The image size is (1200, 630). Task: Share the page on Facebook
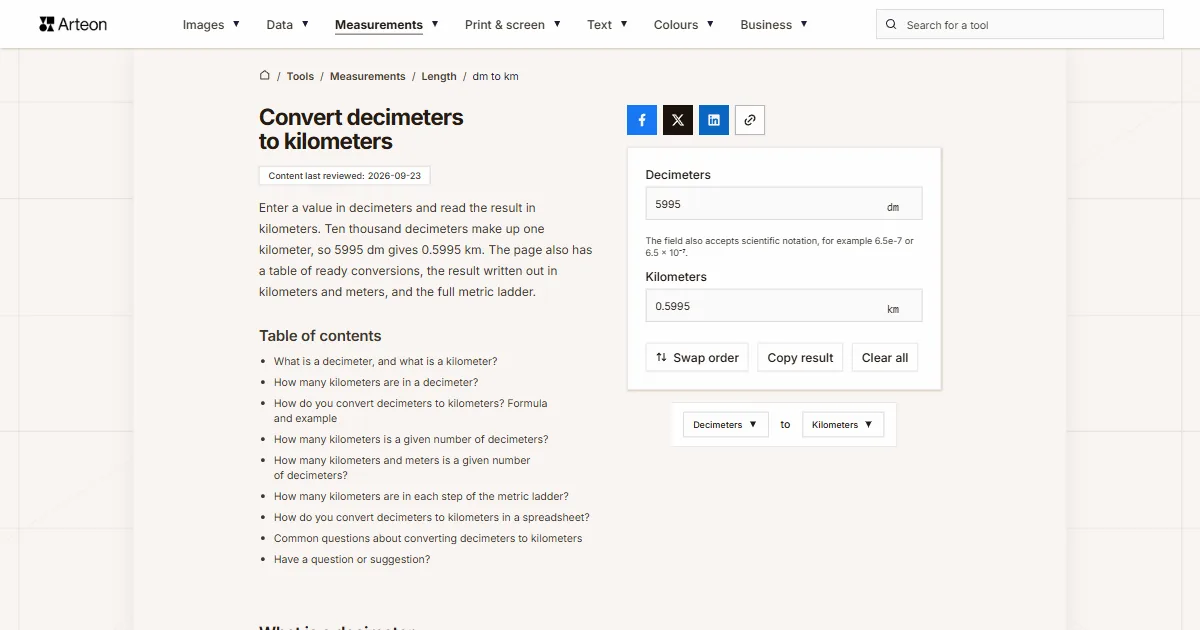click(642, 120)
